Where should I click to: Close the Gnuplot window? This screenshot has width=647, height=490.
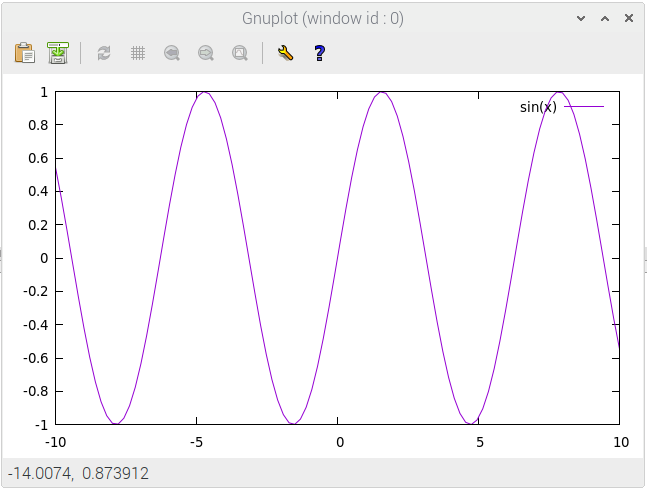coord(629,18)
